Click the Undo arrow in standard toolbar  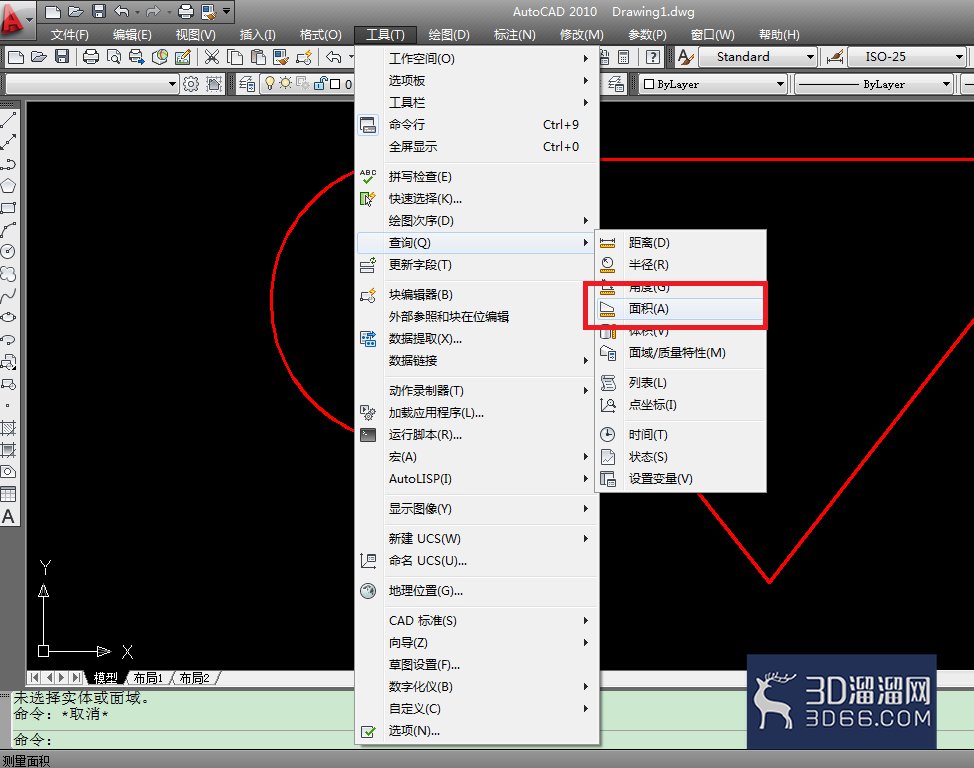pos(334,57)
